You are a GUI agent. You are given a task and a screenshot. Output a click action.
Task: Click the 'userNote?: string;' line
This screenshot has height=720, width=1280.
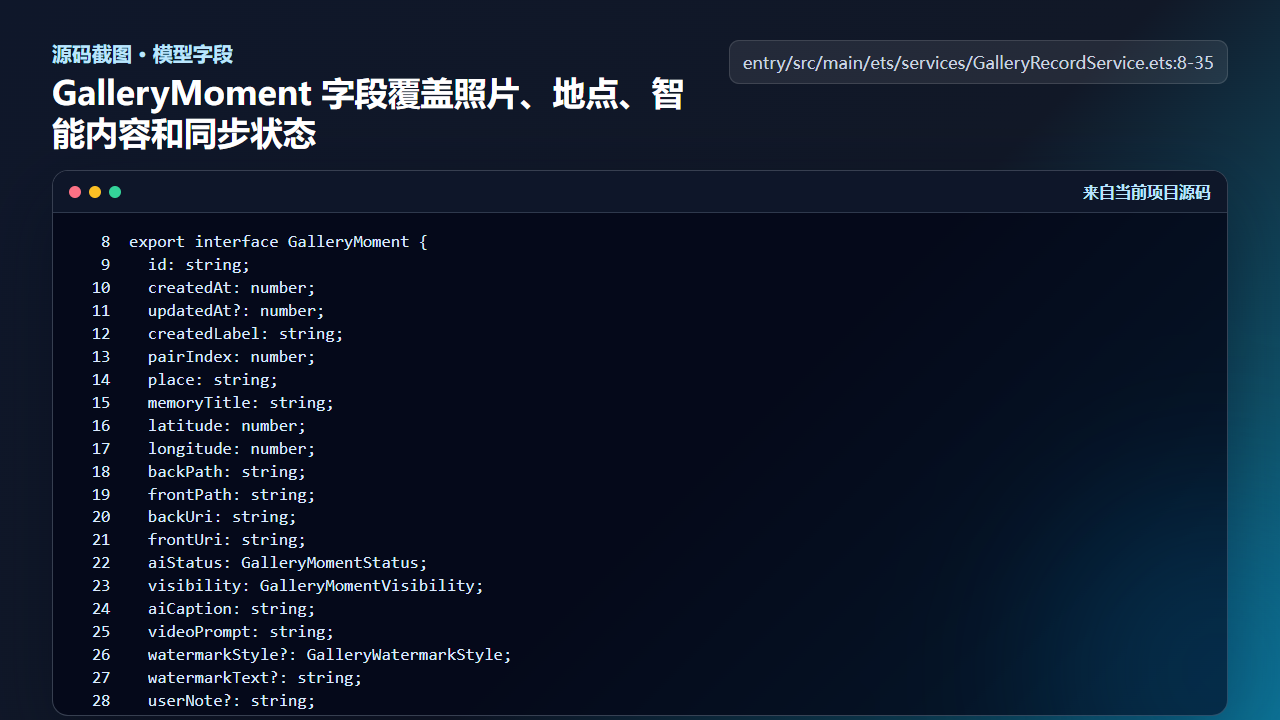pyautogui.click(x=232, y=701)
